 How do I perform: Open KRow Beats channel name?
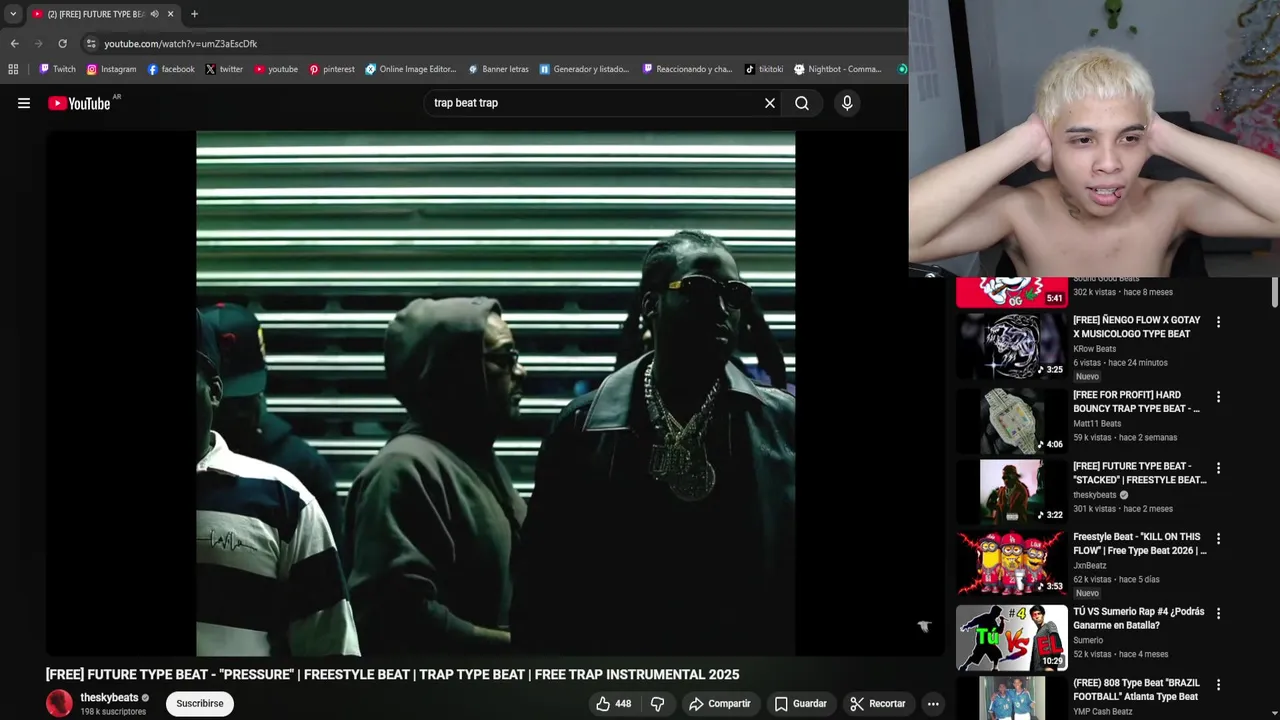pos(1094,349)
